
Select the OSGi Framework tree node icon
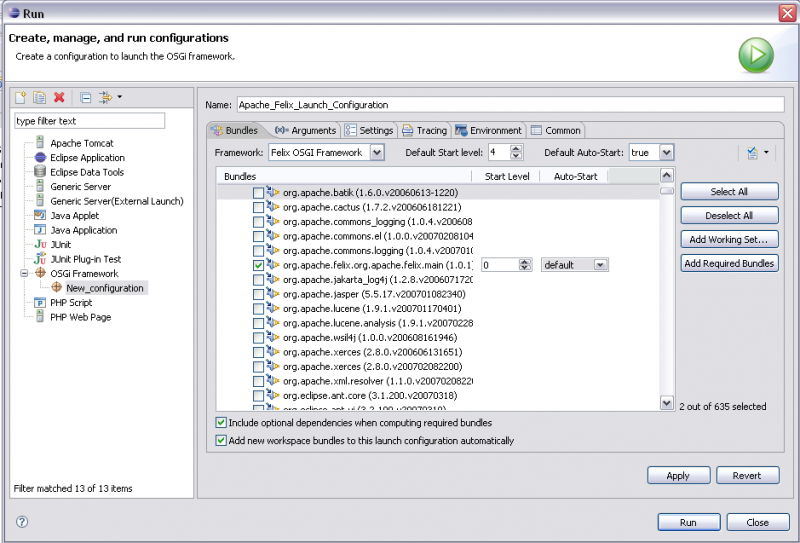click(x=40, y=273)
